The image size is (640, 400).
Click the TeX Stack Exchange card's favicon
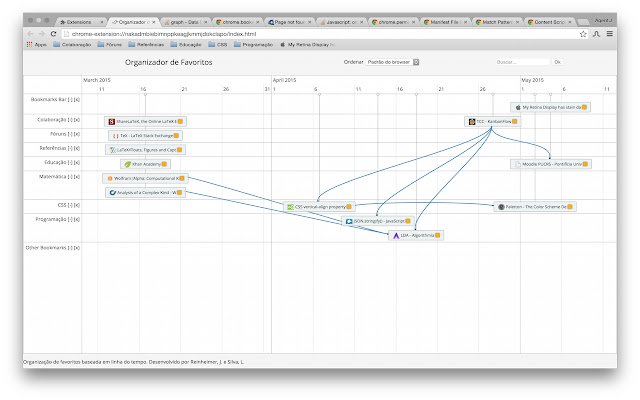[x=116, y=136]
